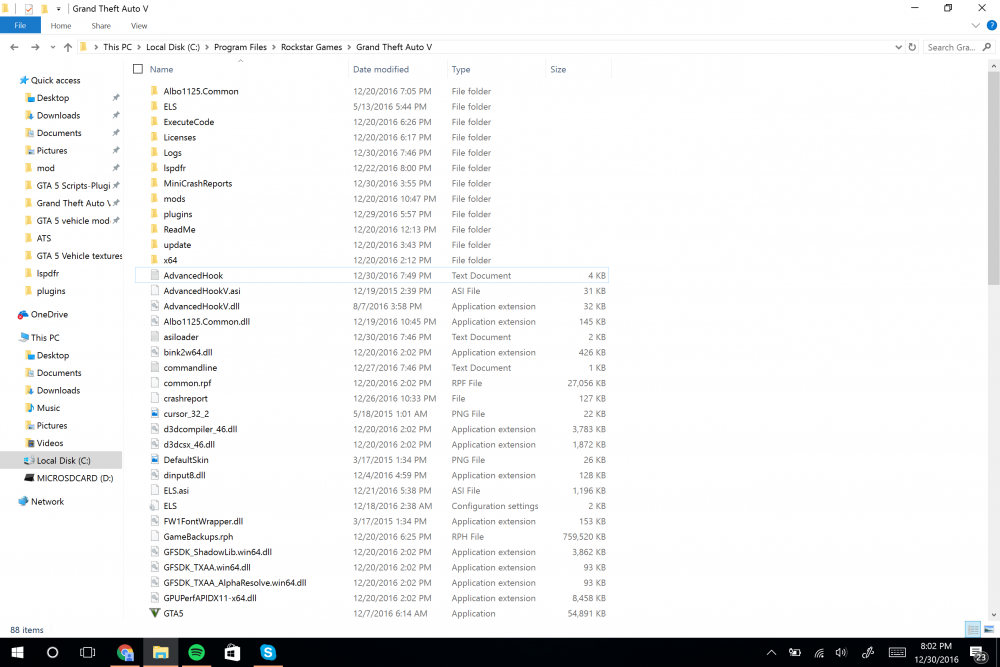Click the mods folder icon
The width and height of the screenshot is (1000, 667).
tap(154, 198)
